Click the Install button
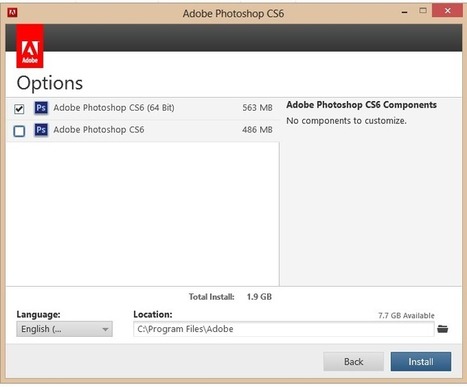This screenshot has width=467, height=387. (421, 362)
